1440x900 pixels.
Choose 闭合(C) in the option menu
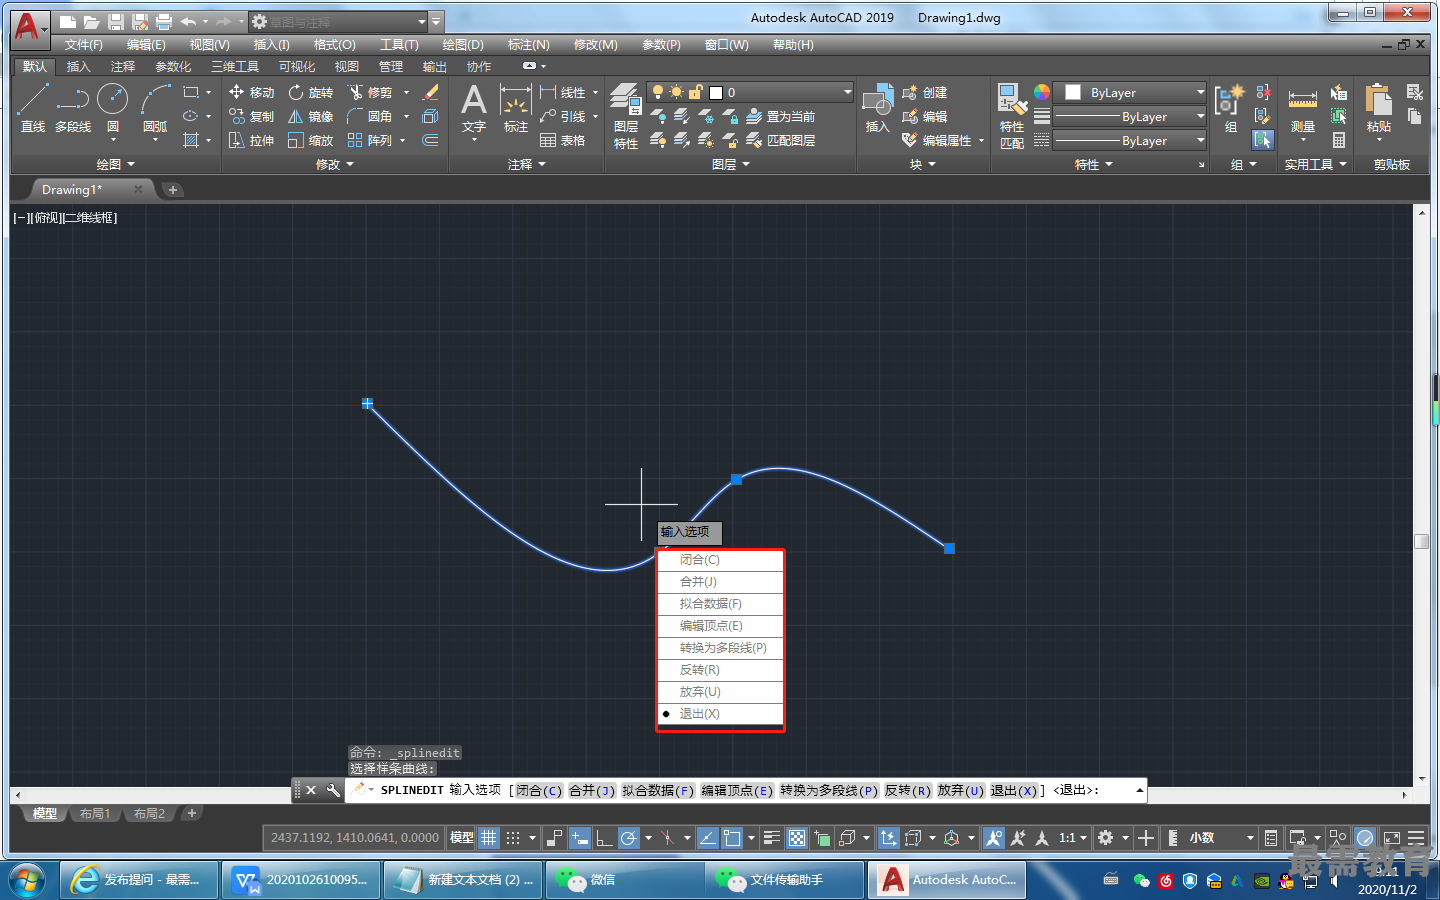tap(720, 560)
